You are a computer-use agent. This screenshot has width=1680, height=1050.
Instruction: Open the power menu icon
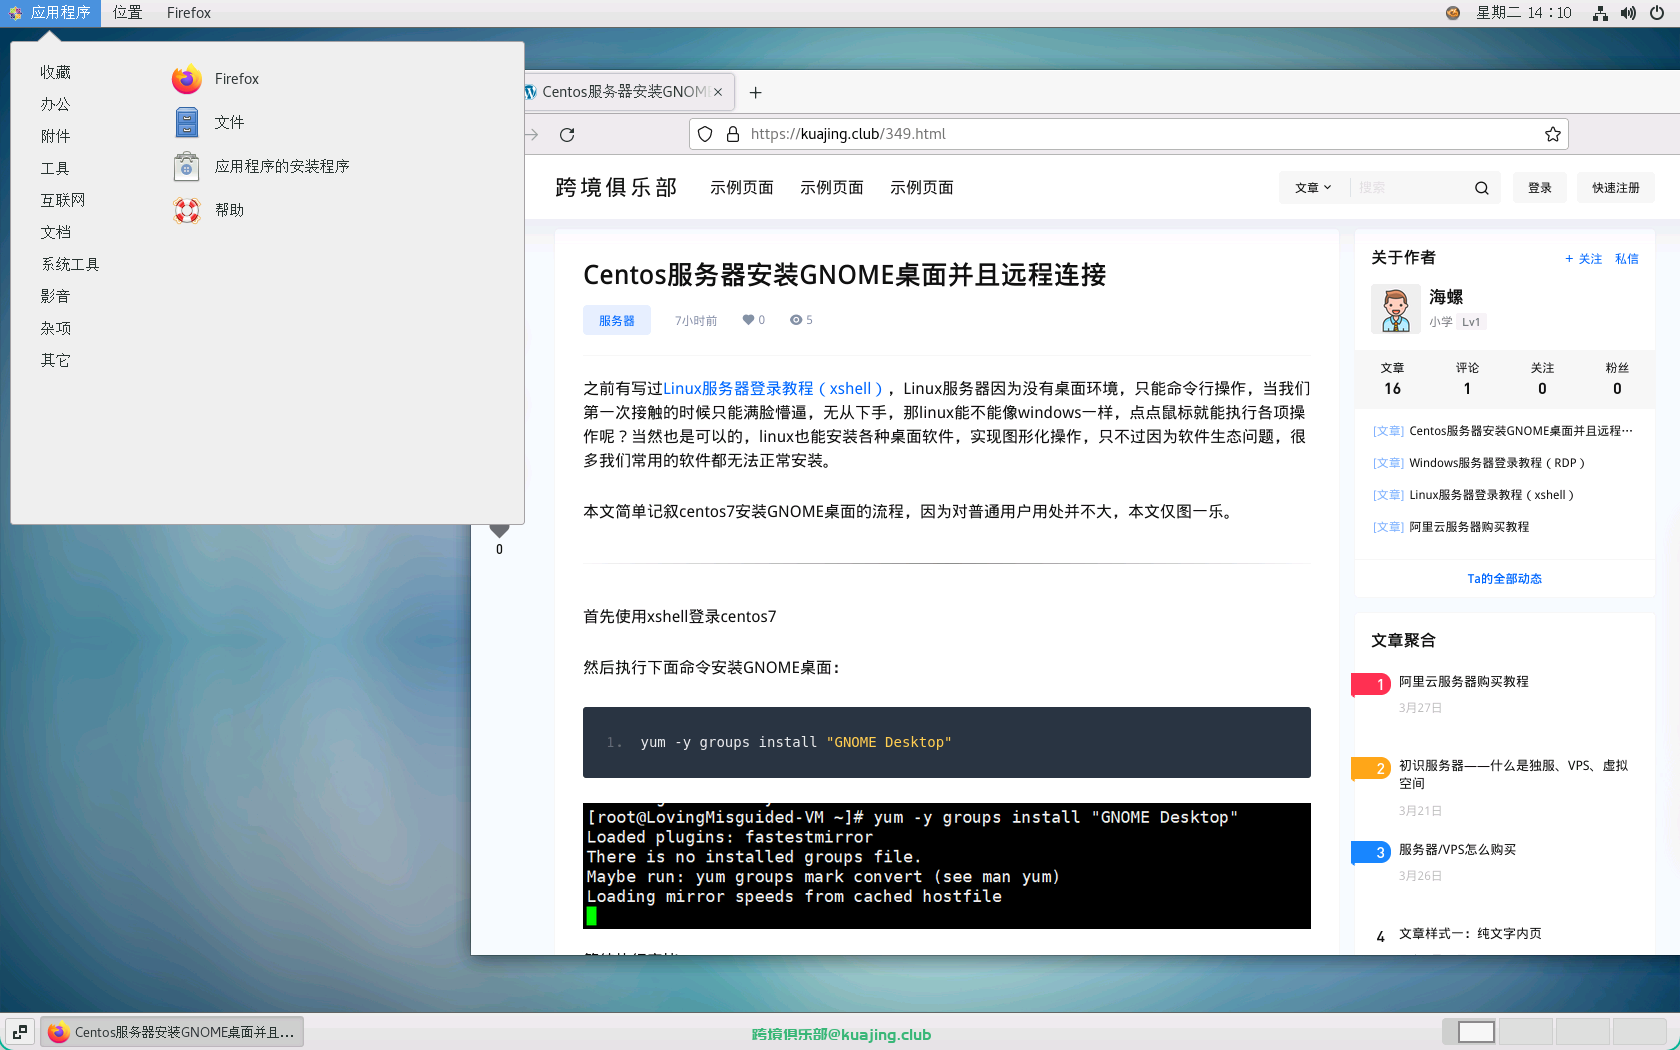point(1657,13)
